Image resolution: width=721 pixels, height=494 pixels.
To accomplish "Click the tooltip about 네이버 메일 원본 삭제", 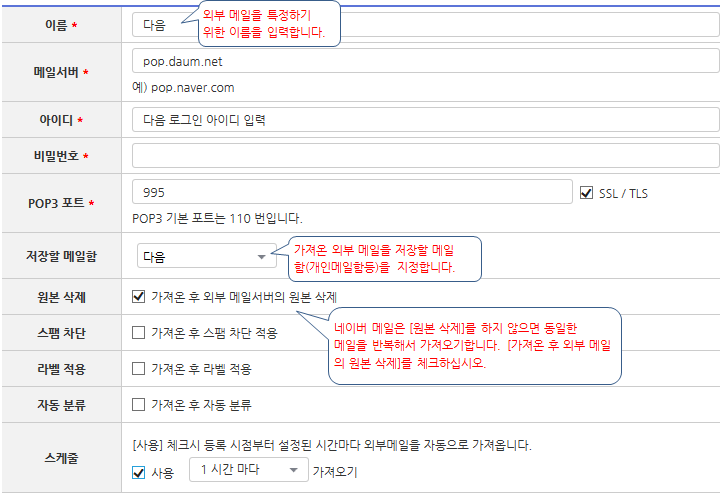I will 474,346.
